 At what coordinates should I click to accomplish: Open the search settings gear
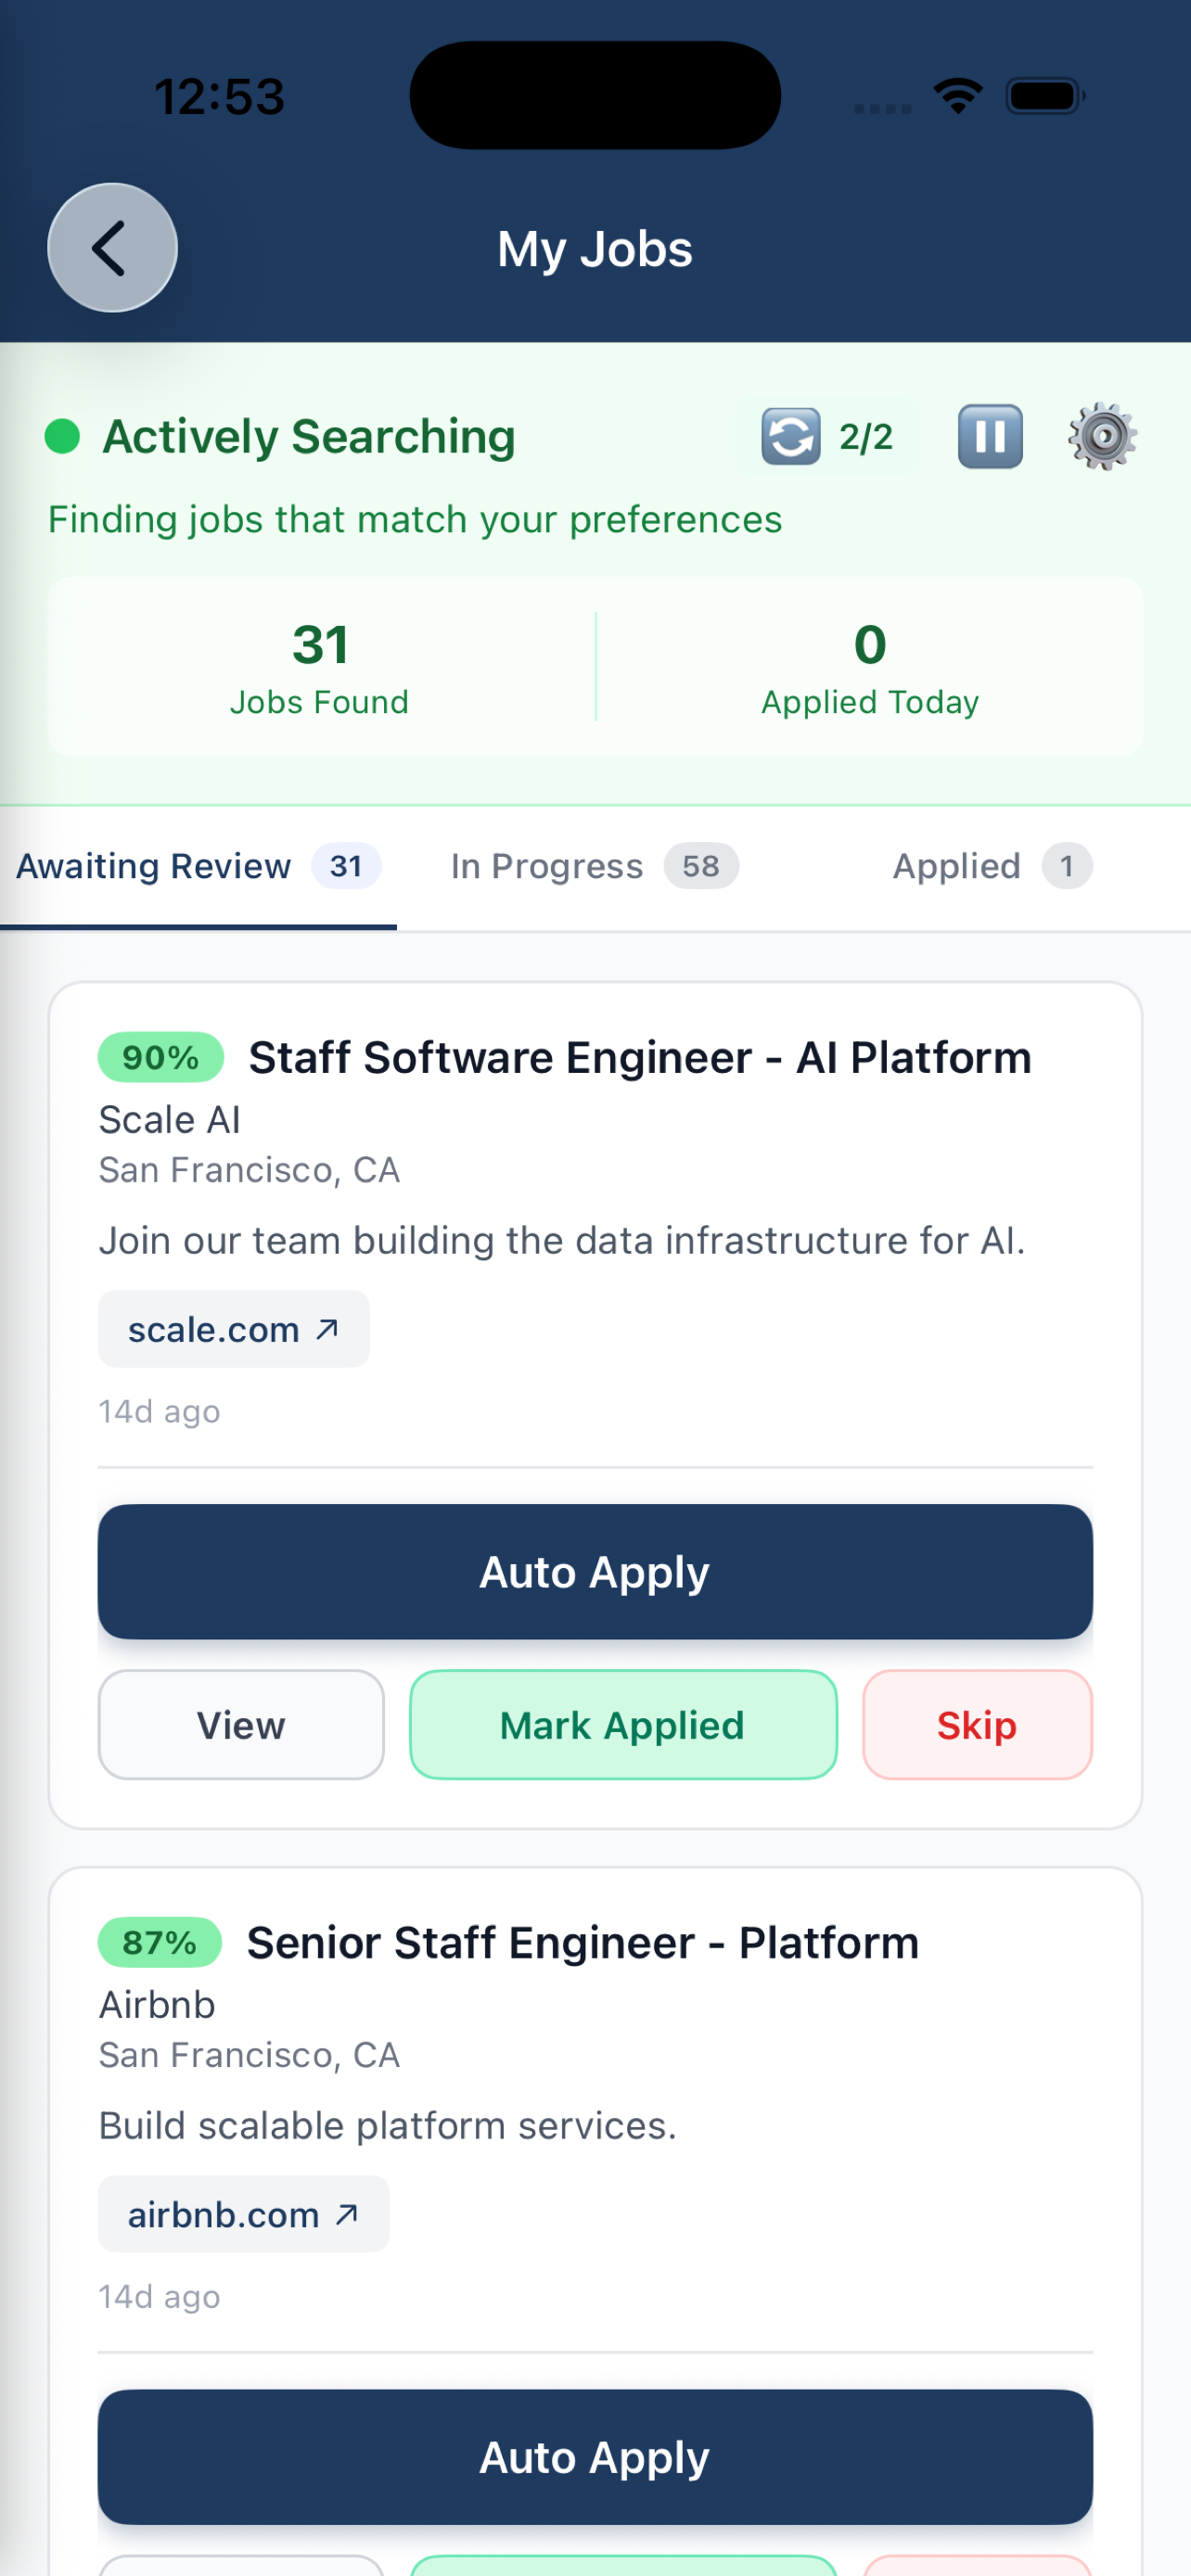pyautogui.click(x=1103, y=435)
